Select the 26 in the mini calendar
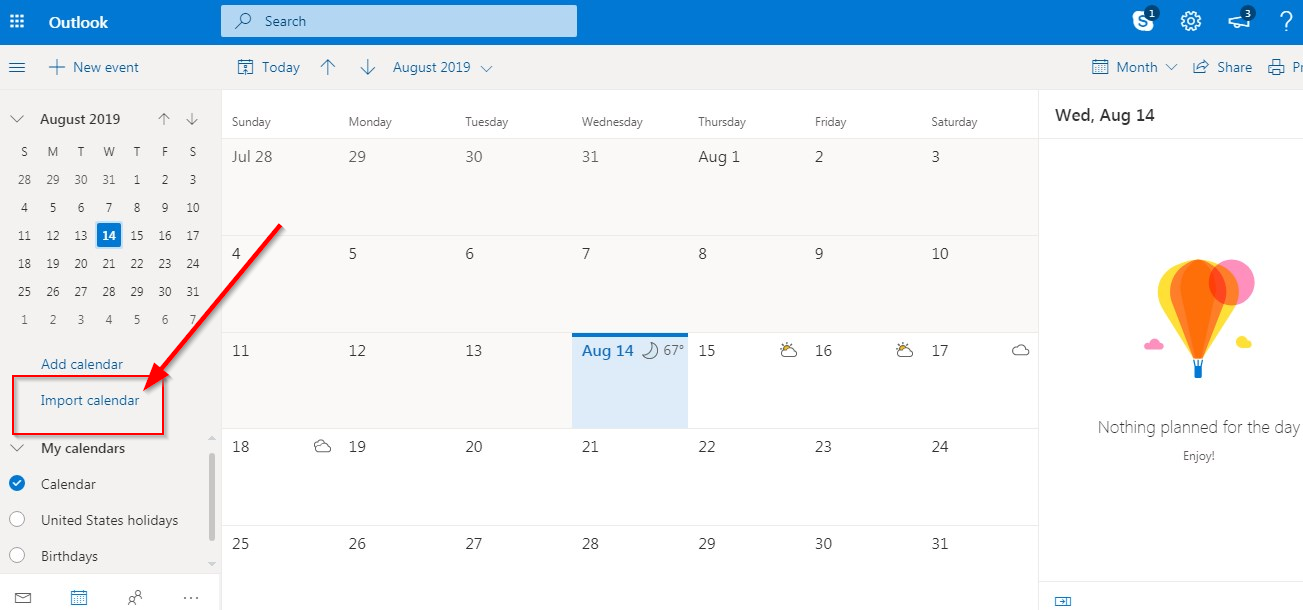Screen dimensions: 1303x610 (x=53, y=292)
